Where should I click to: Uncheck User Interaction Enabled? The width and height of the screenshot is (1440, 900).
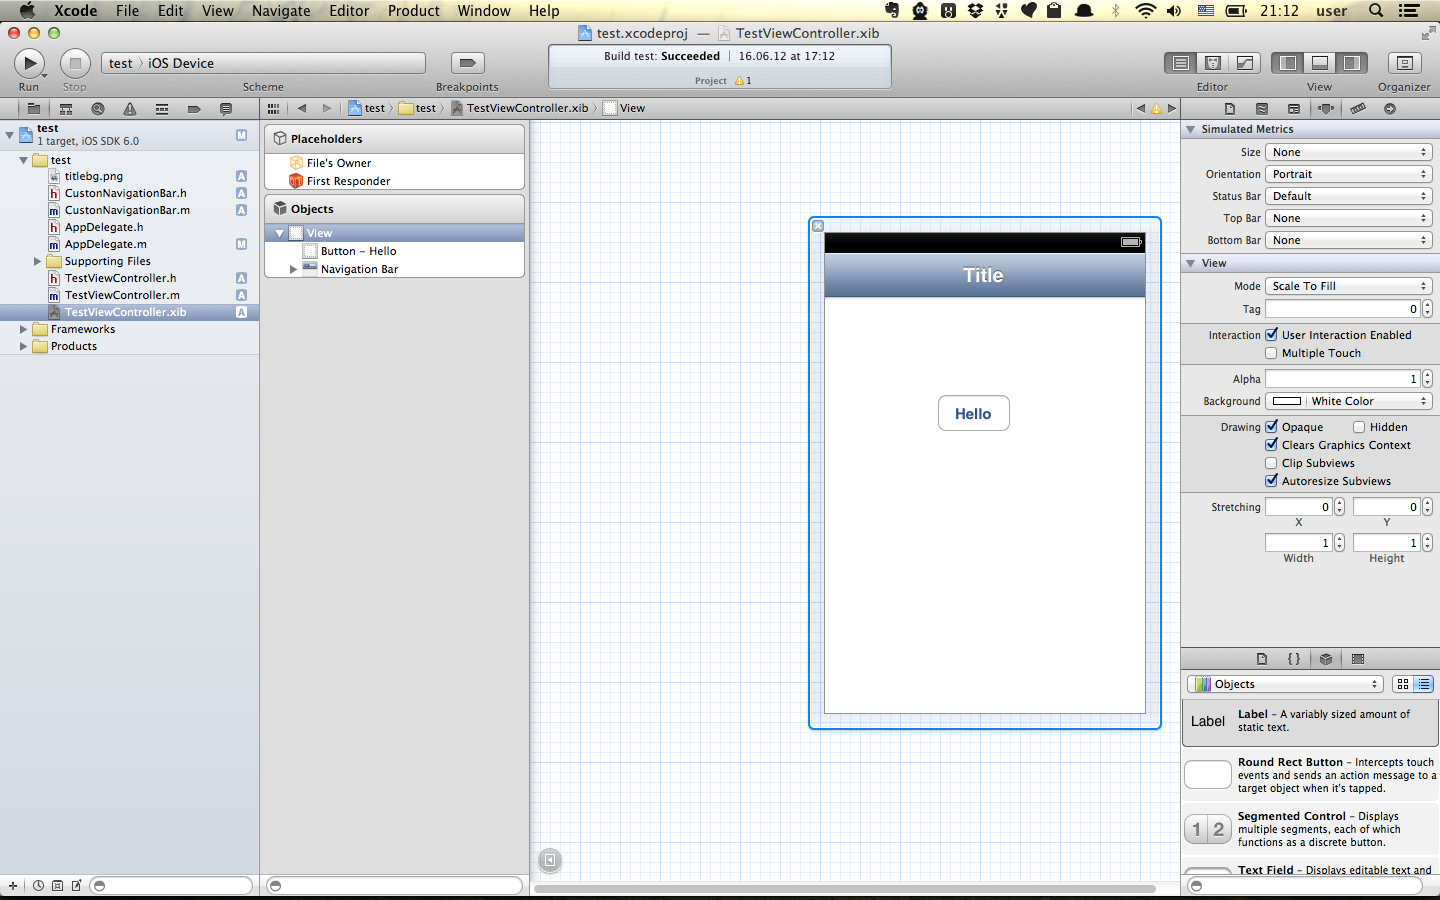click(1271, 335)
